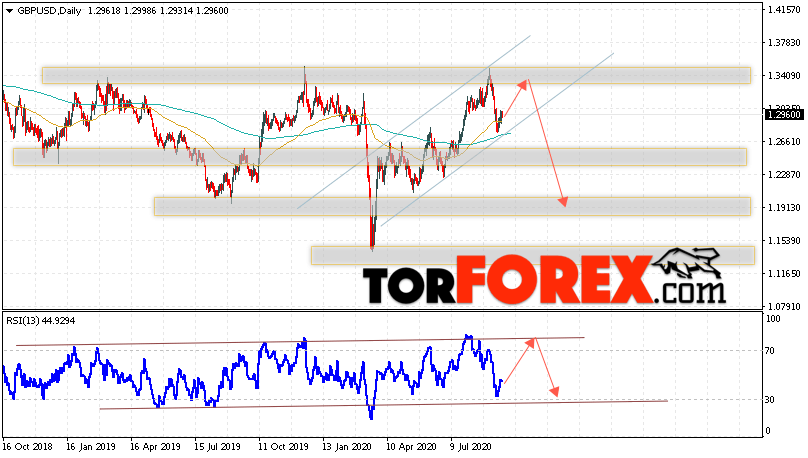Click date label 16 Oct 2018
808x458 pixels.
tap(27, 446)
